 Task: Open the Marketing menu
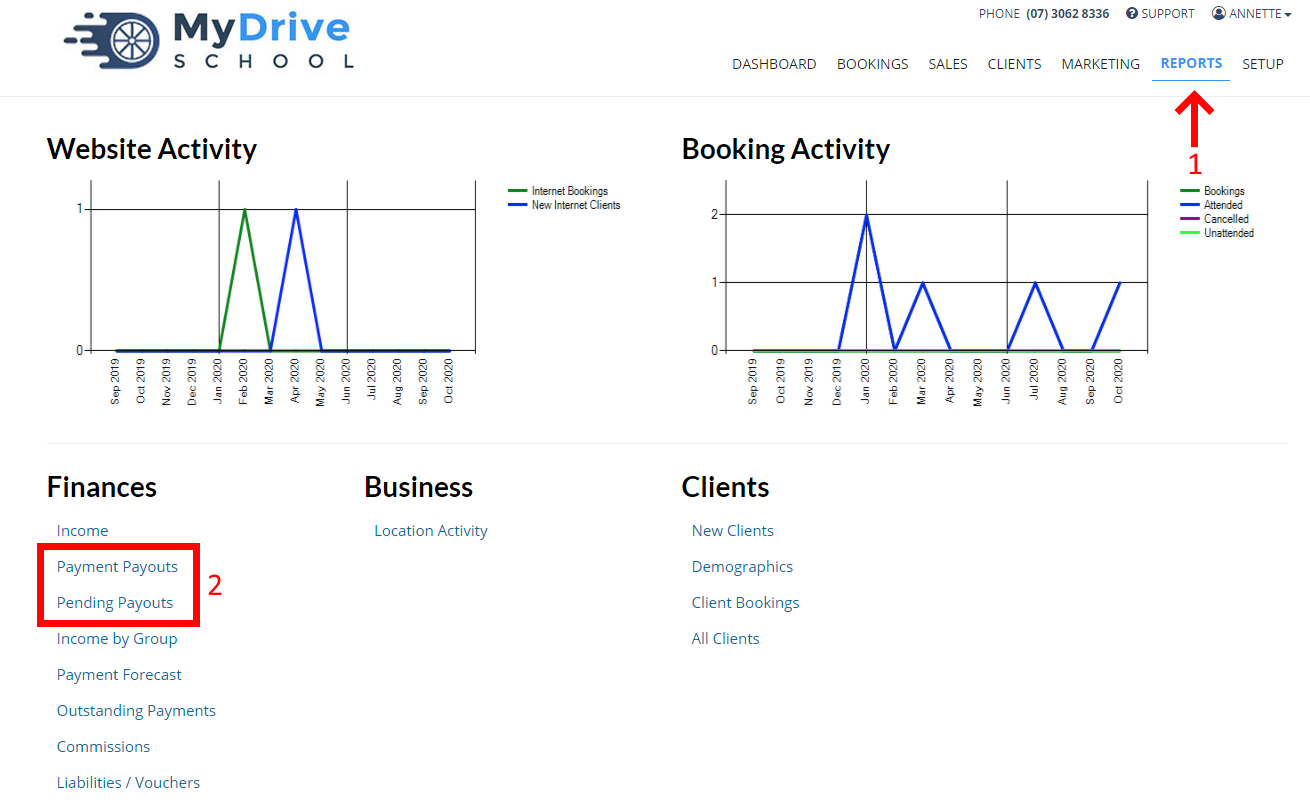pos(1100,64)
